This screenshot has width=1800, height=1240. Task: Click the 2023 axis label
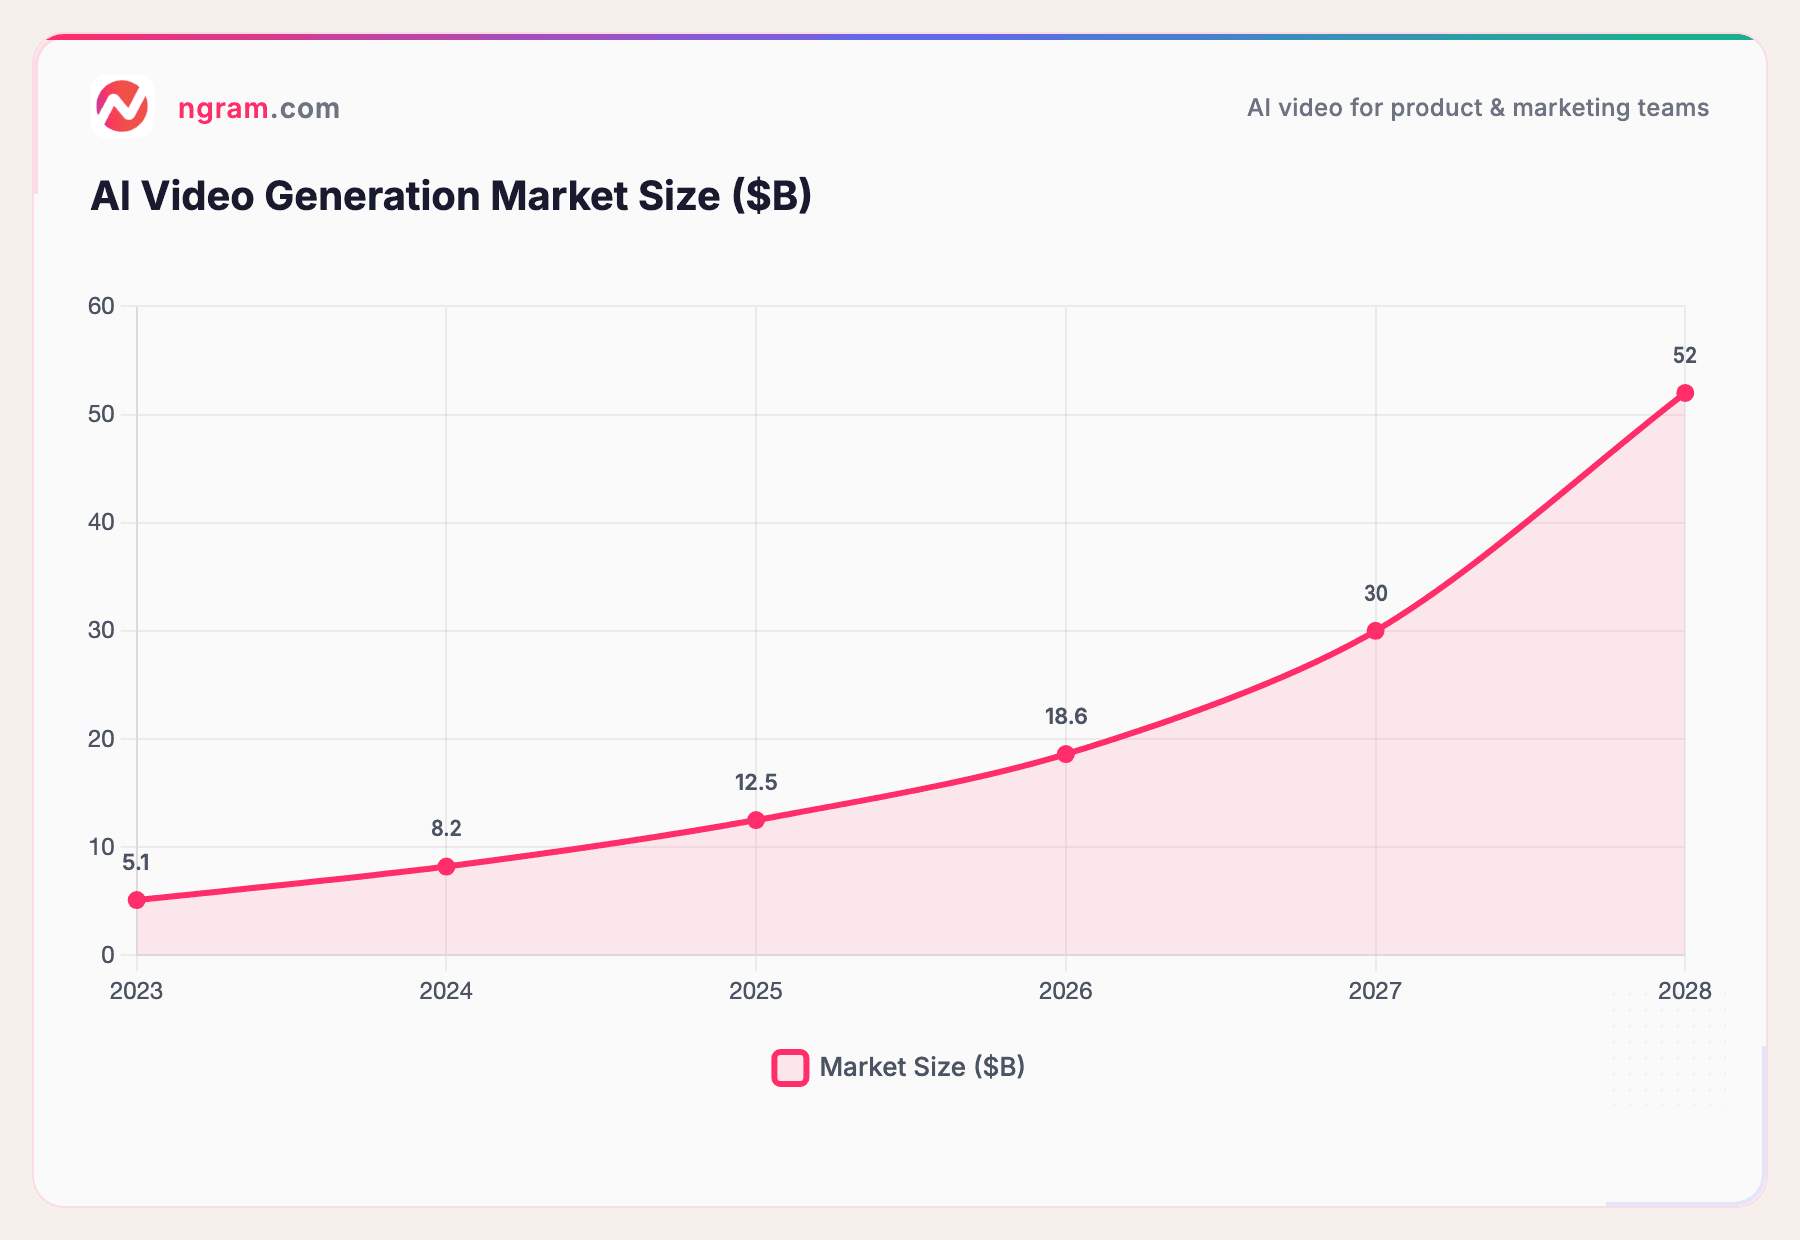(137, 992)
